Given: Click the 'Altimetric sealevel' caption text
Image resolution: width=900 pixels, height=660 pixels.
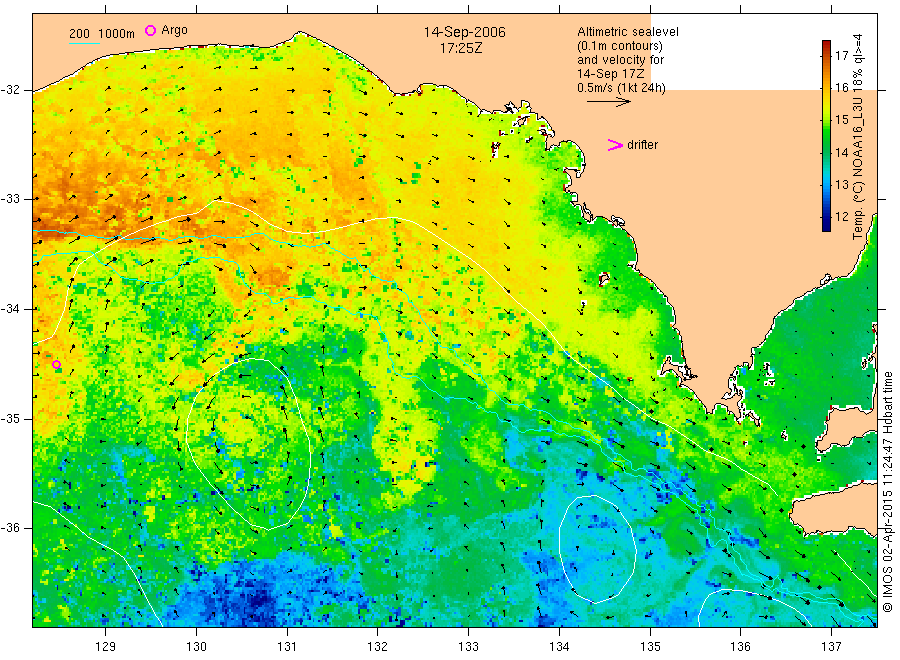Looking at the screenshot, I should 627,32.
